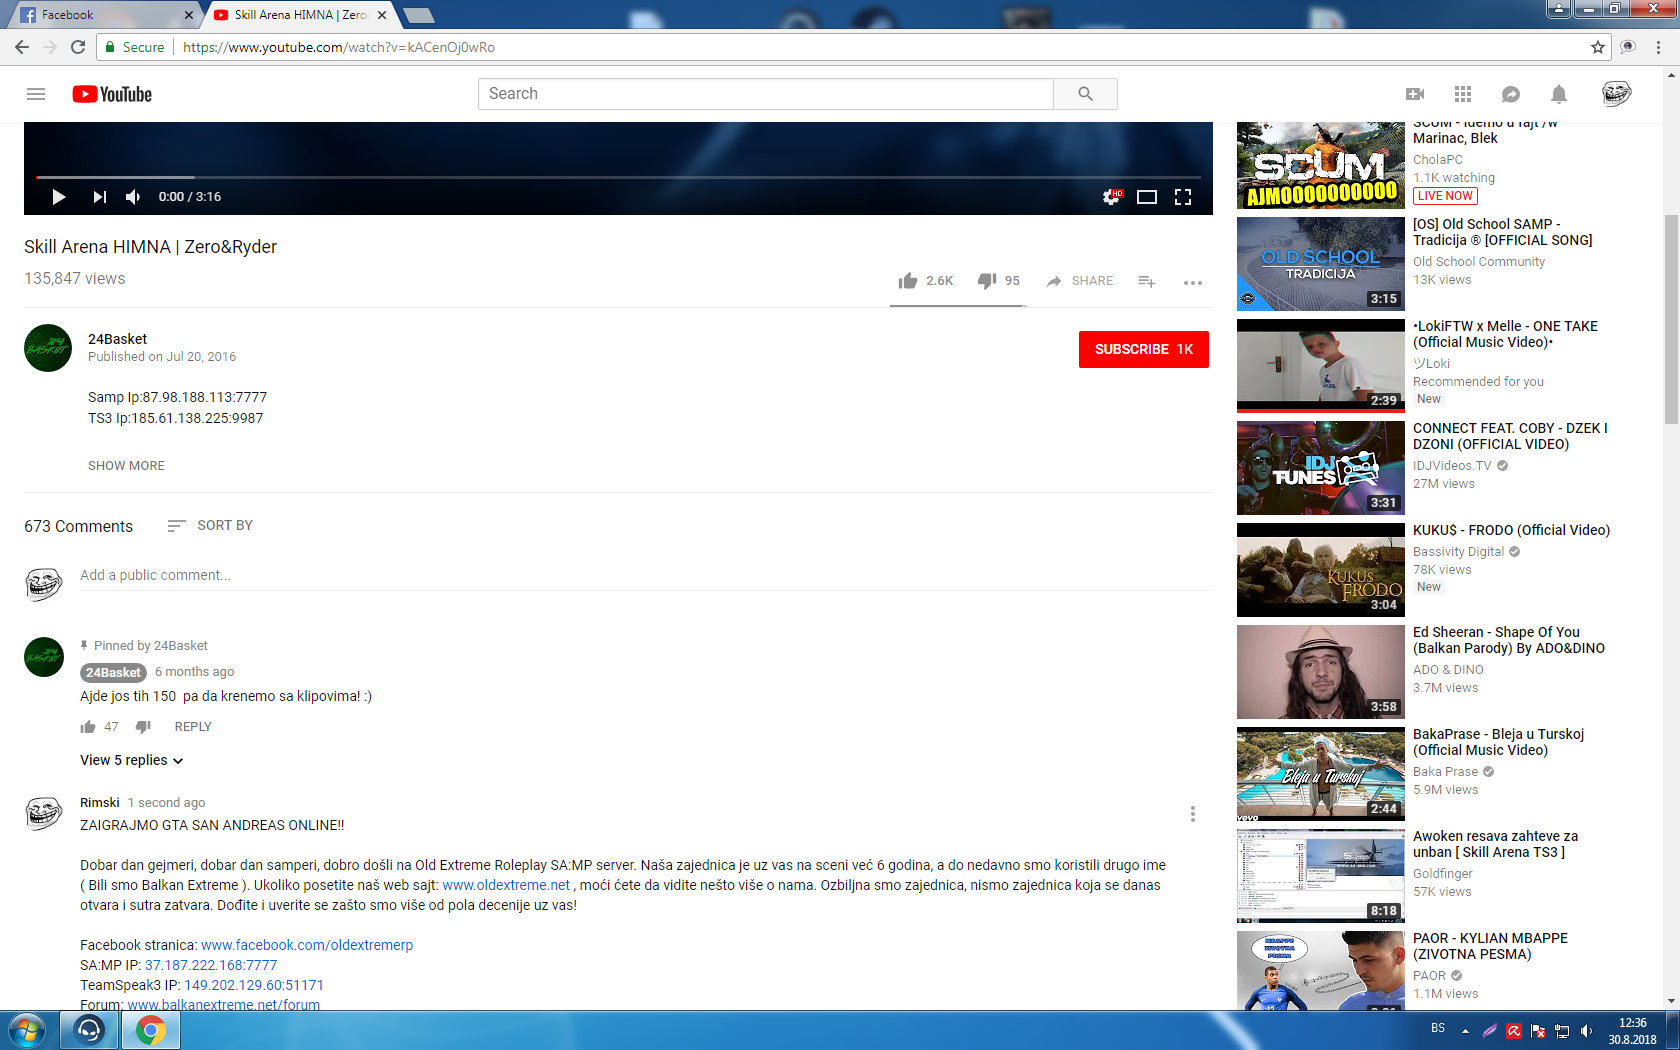Viewport: 1680px width, 1050px height.
Task: Go back in browser history
Action: pos(22,47)
